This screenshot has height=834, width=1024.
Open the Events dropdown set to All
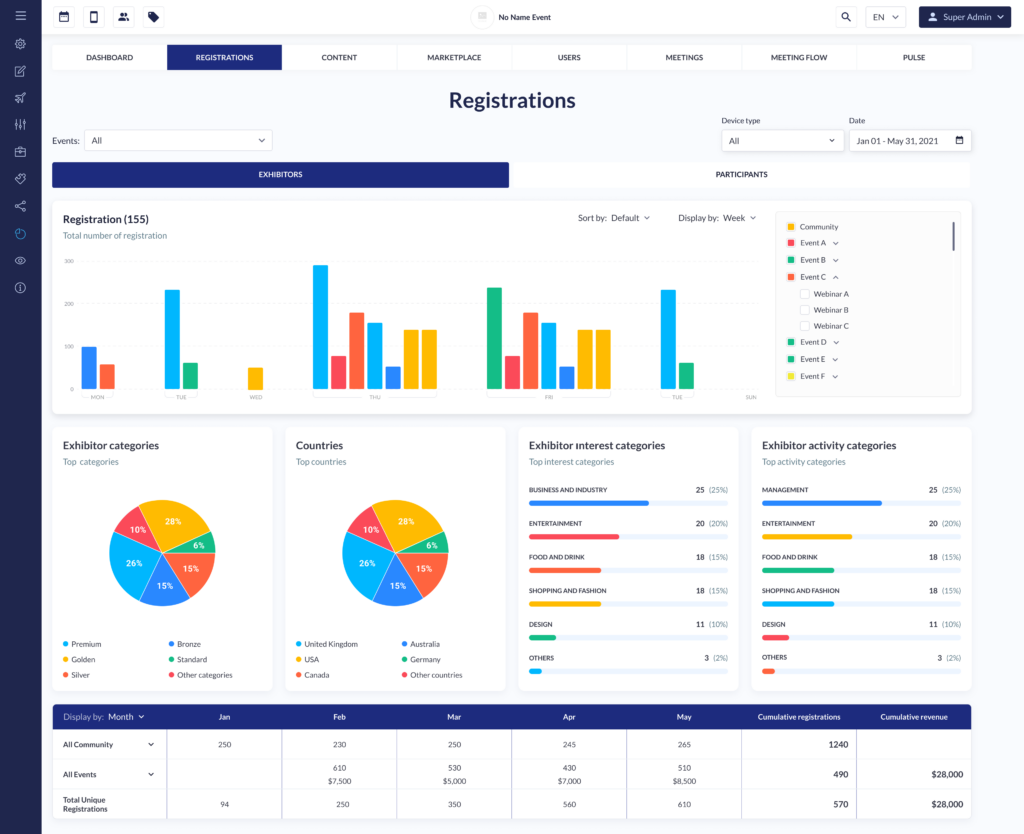(x=178, y=140)
